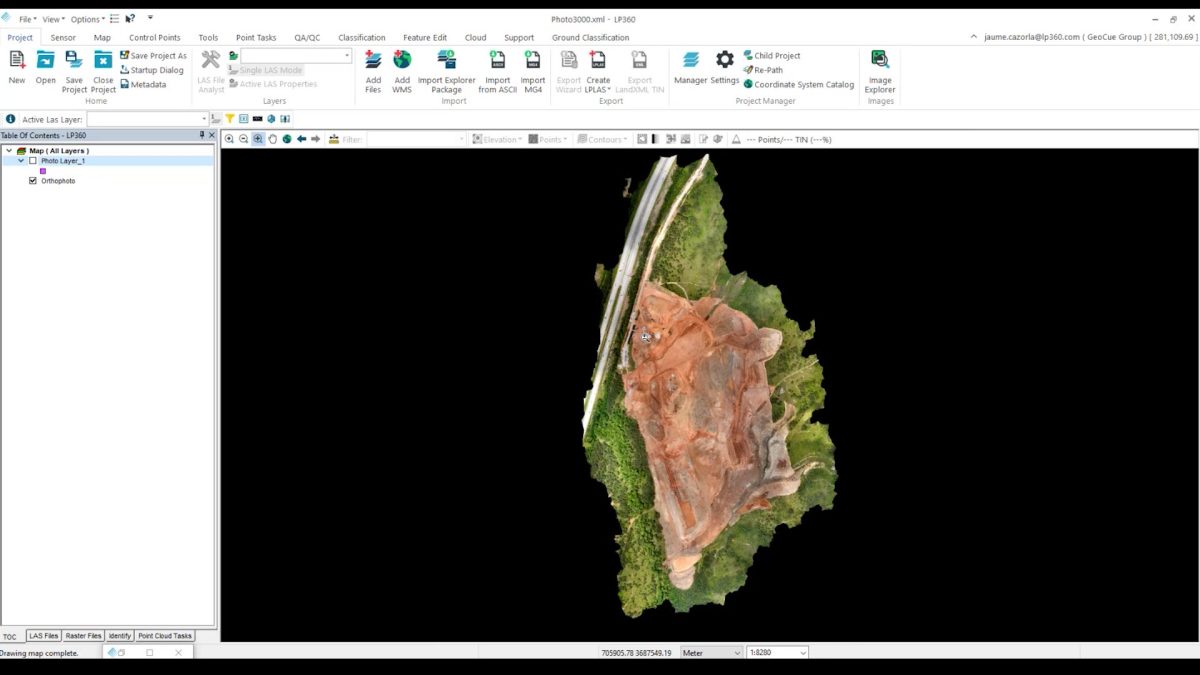The width and height of the screenshot is (1200, 675).
Task: Click the Re-Path button
Action: pos(763,70)
